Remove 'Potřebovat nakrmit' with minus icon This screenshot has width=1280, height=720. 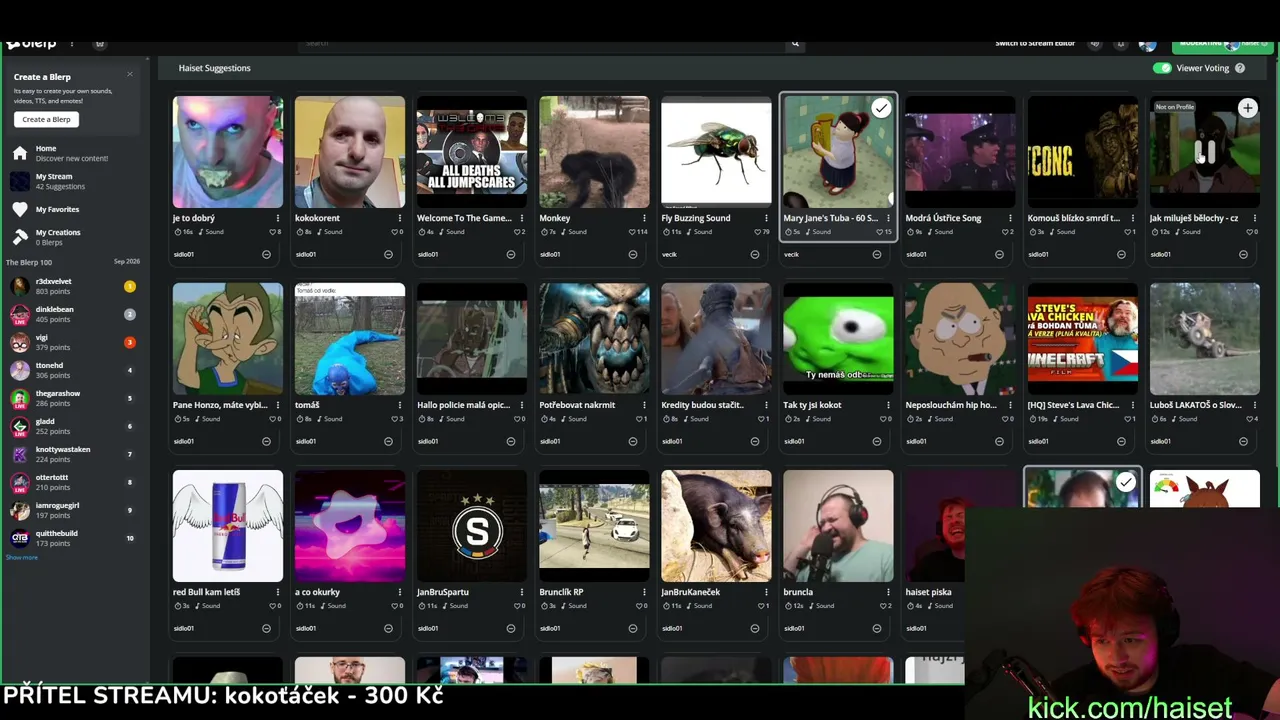tap(632, 441)
